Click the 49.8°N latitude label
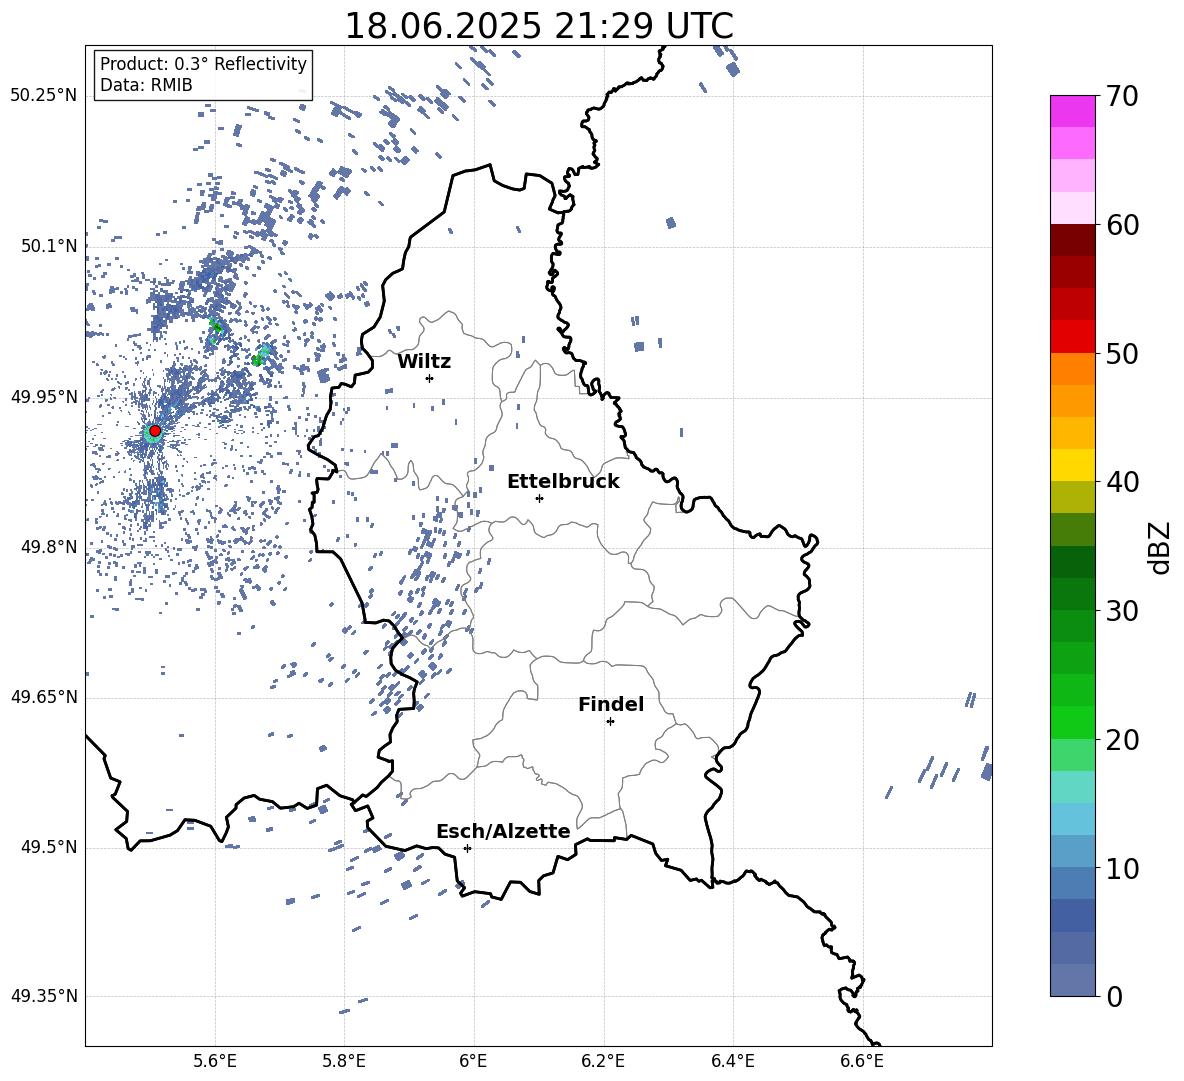The image size is (1184, 1081). click(49, 547)
